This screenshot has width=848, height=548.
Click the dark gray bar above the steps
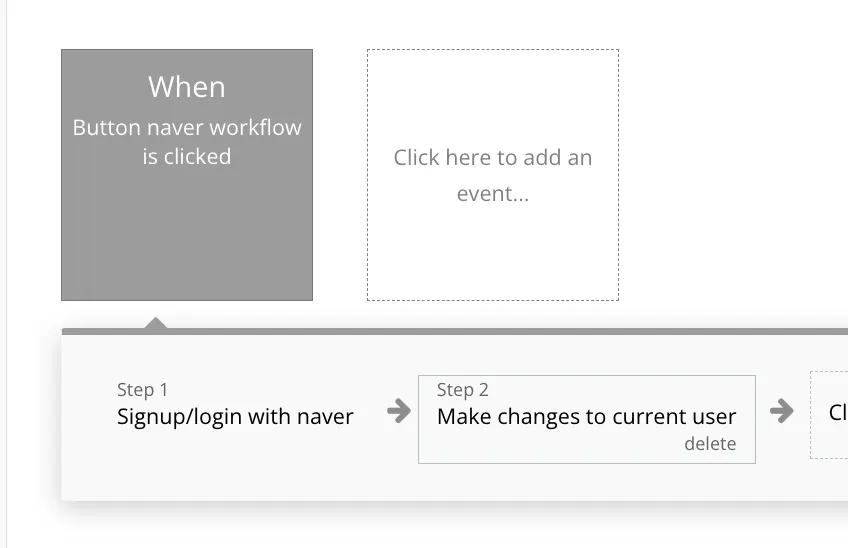500,331
